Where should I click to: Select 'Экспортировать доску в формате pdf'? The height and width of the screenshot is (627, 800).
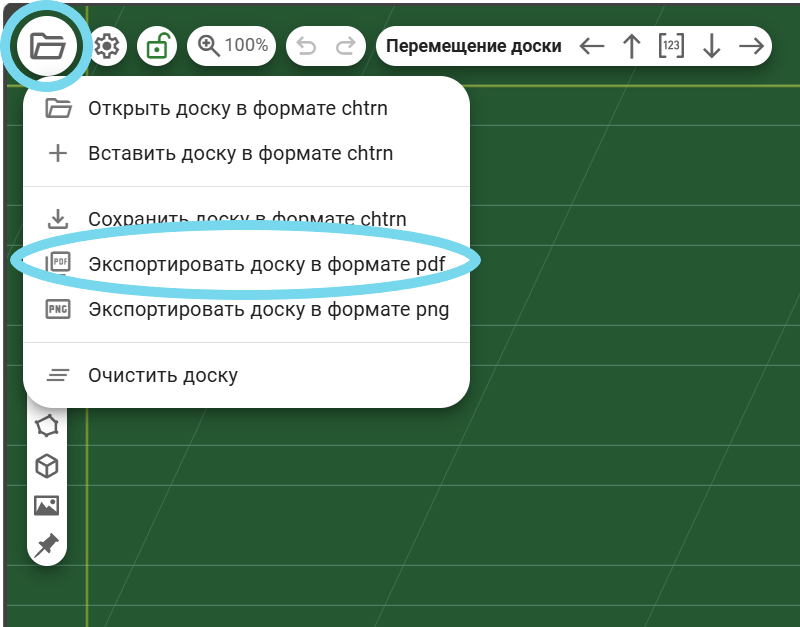266,263
